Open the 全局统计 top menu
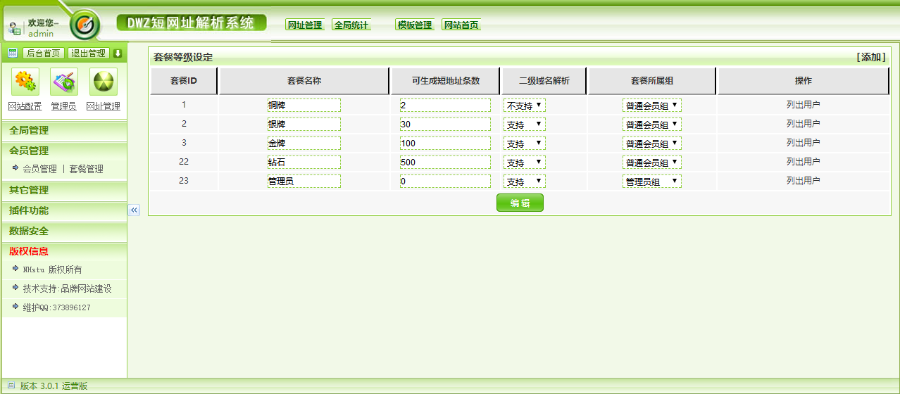 (352, 25)
